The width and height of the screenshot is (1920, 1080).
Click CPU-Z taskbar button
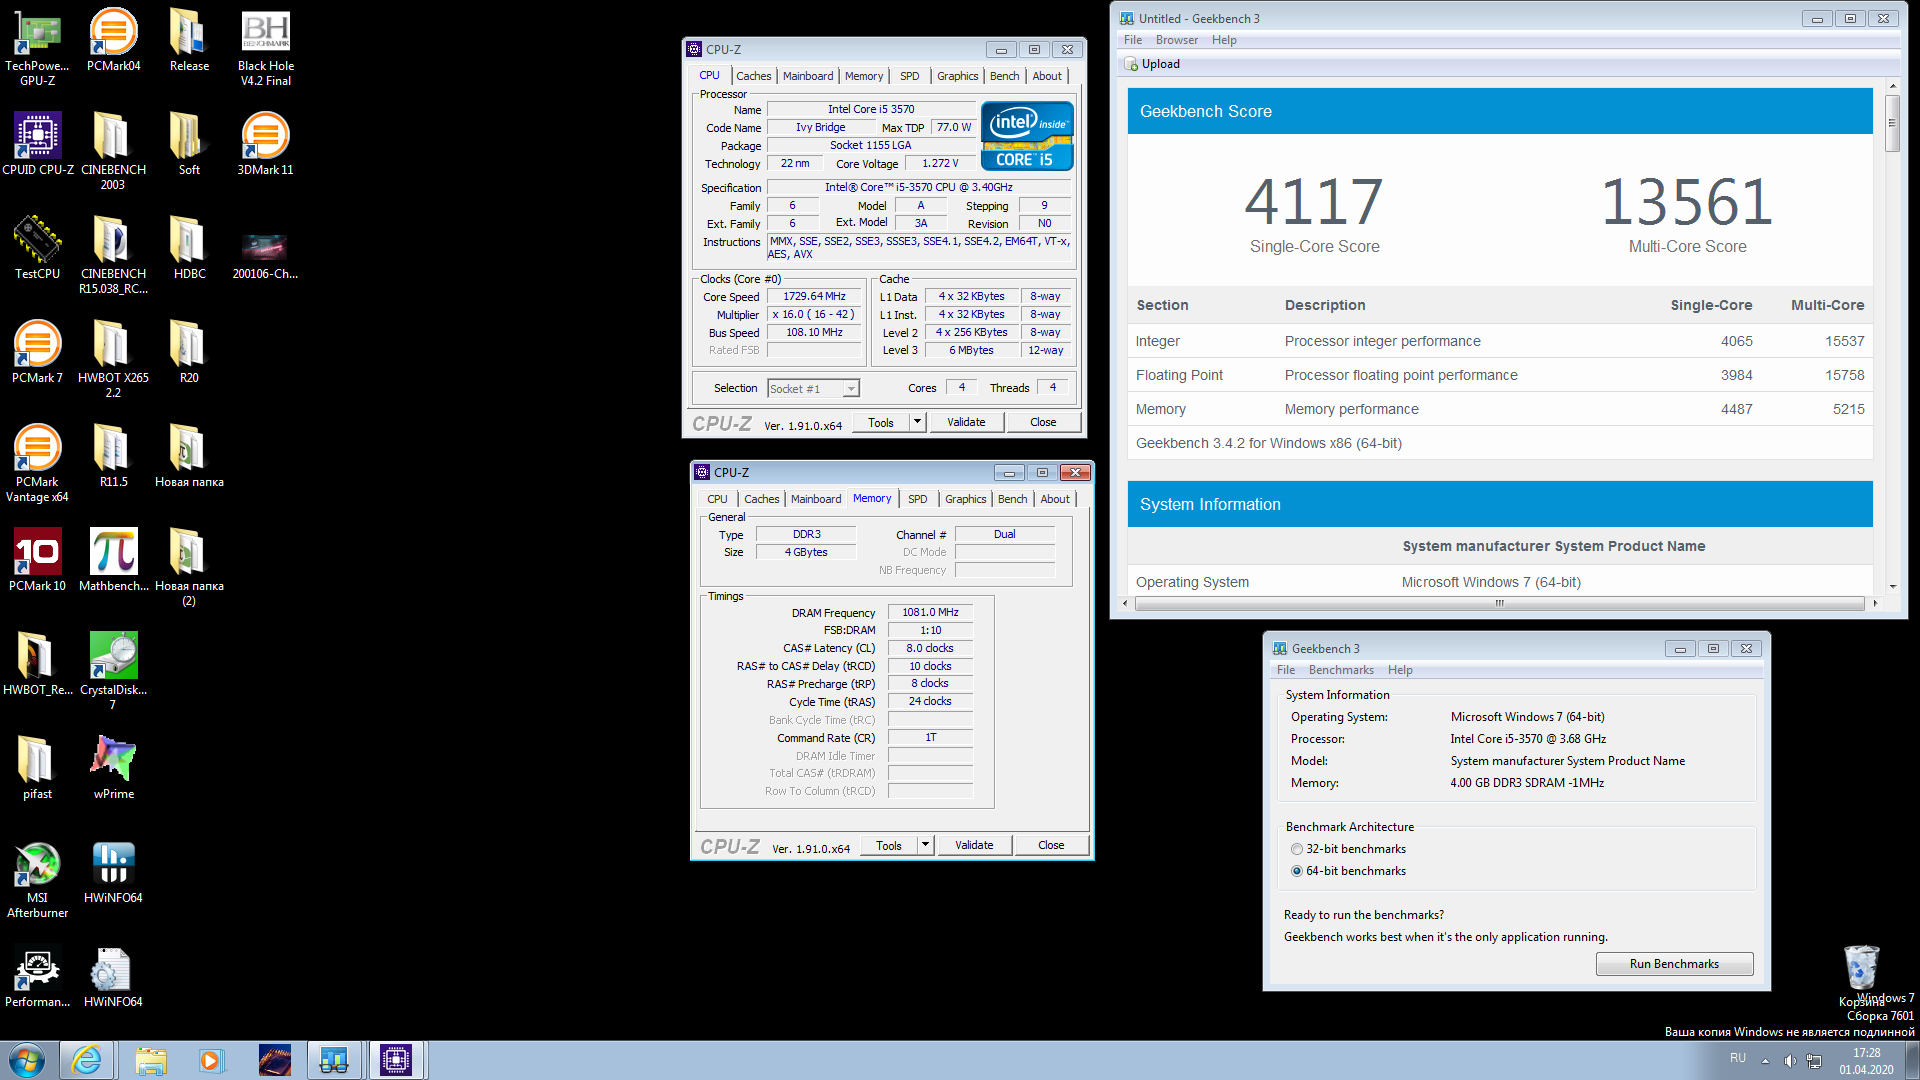pos(396,1060)
